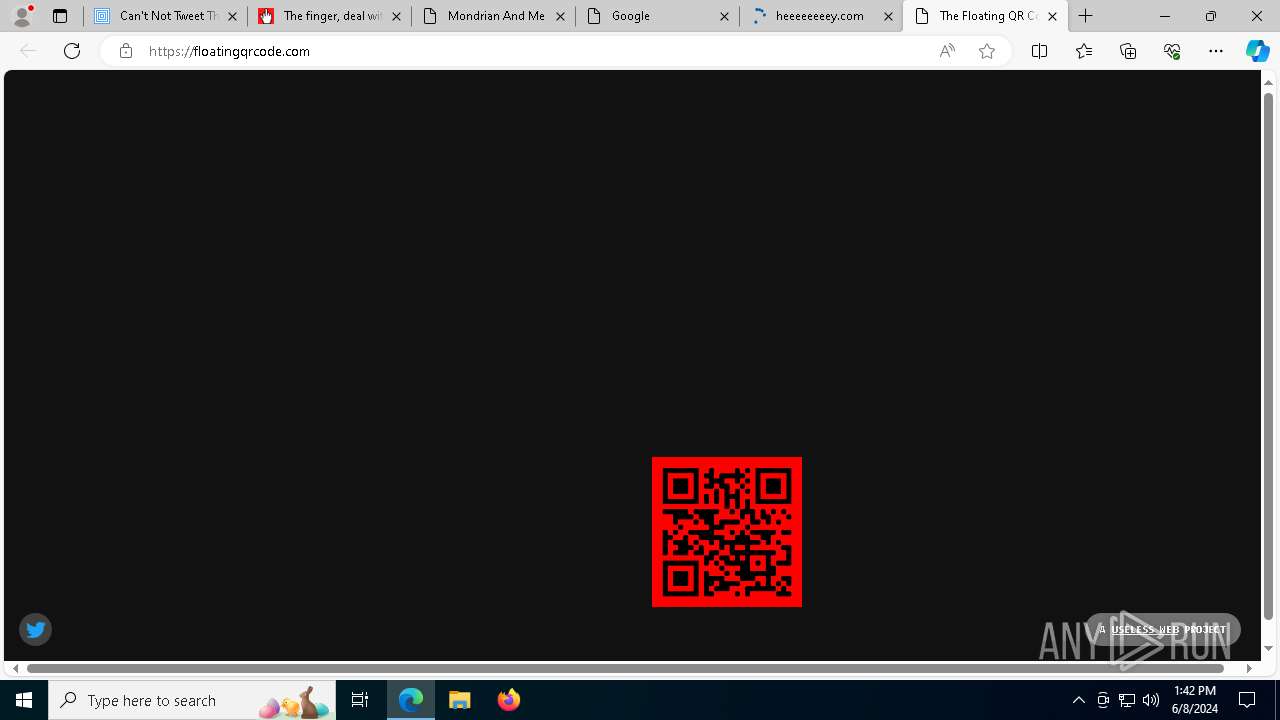Click the horizontal scrollbar right arrow
This screenshot has height=720, width=1280.
tap(1248, 668)
